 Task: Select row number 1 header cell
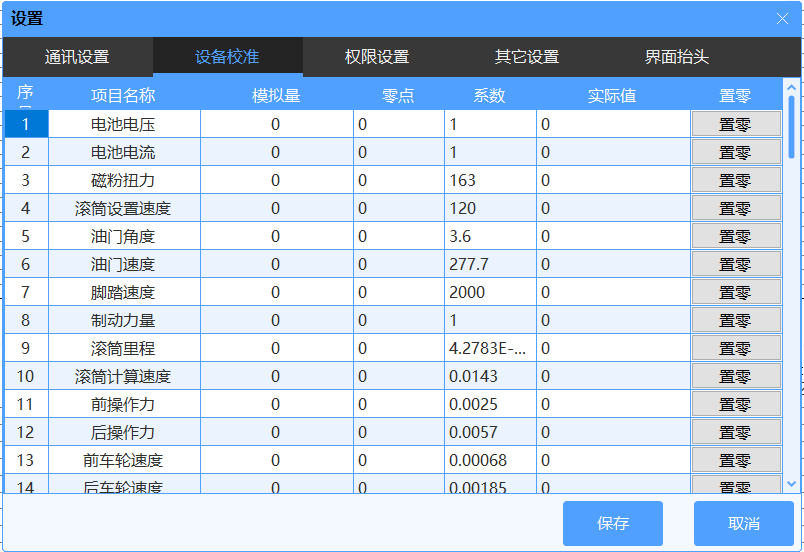point(26,125)
